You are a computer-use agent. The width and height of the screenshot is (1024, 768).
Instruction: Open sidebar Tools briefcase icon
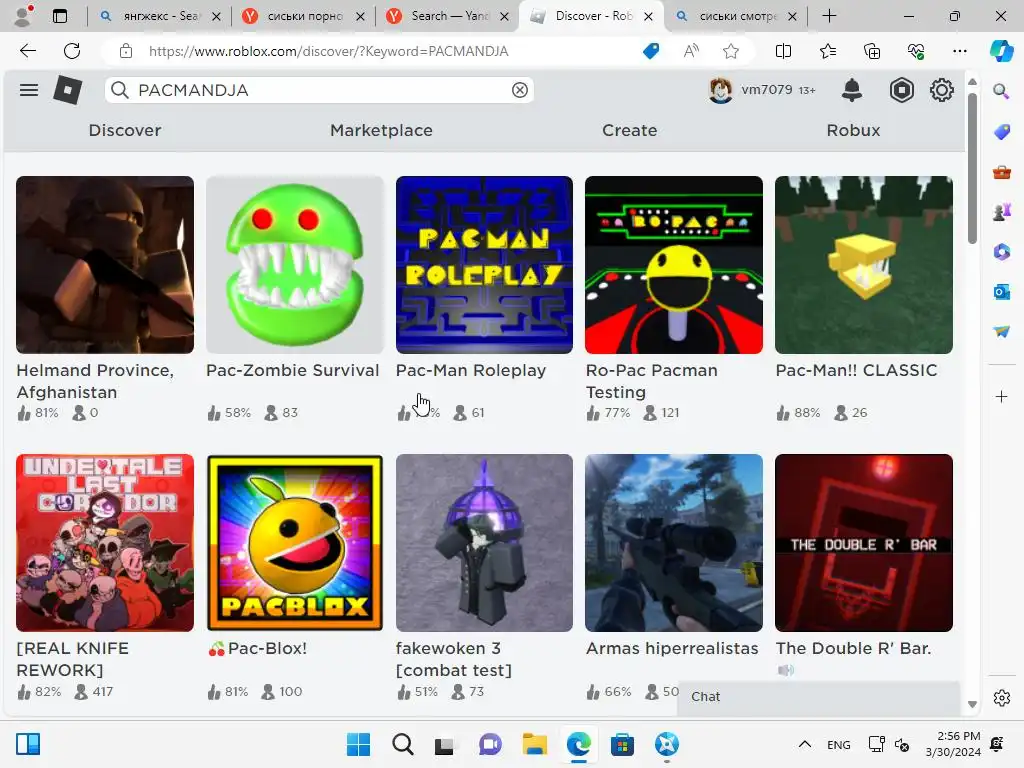tap(1001, 172)
